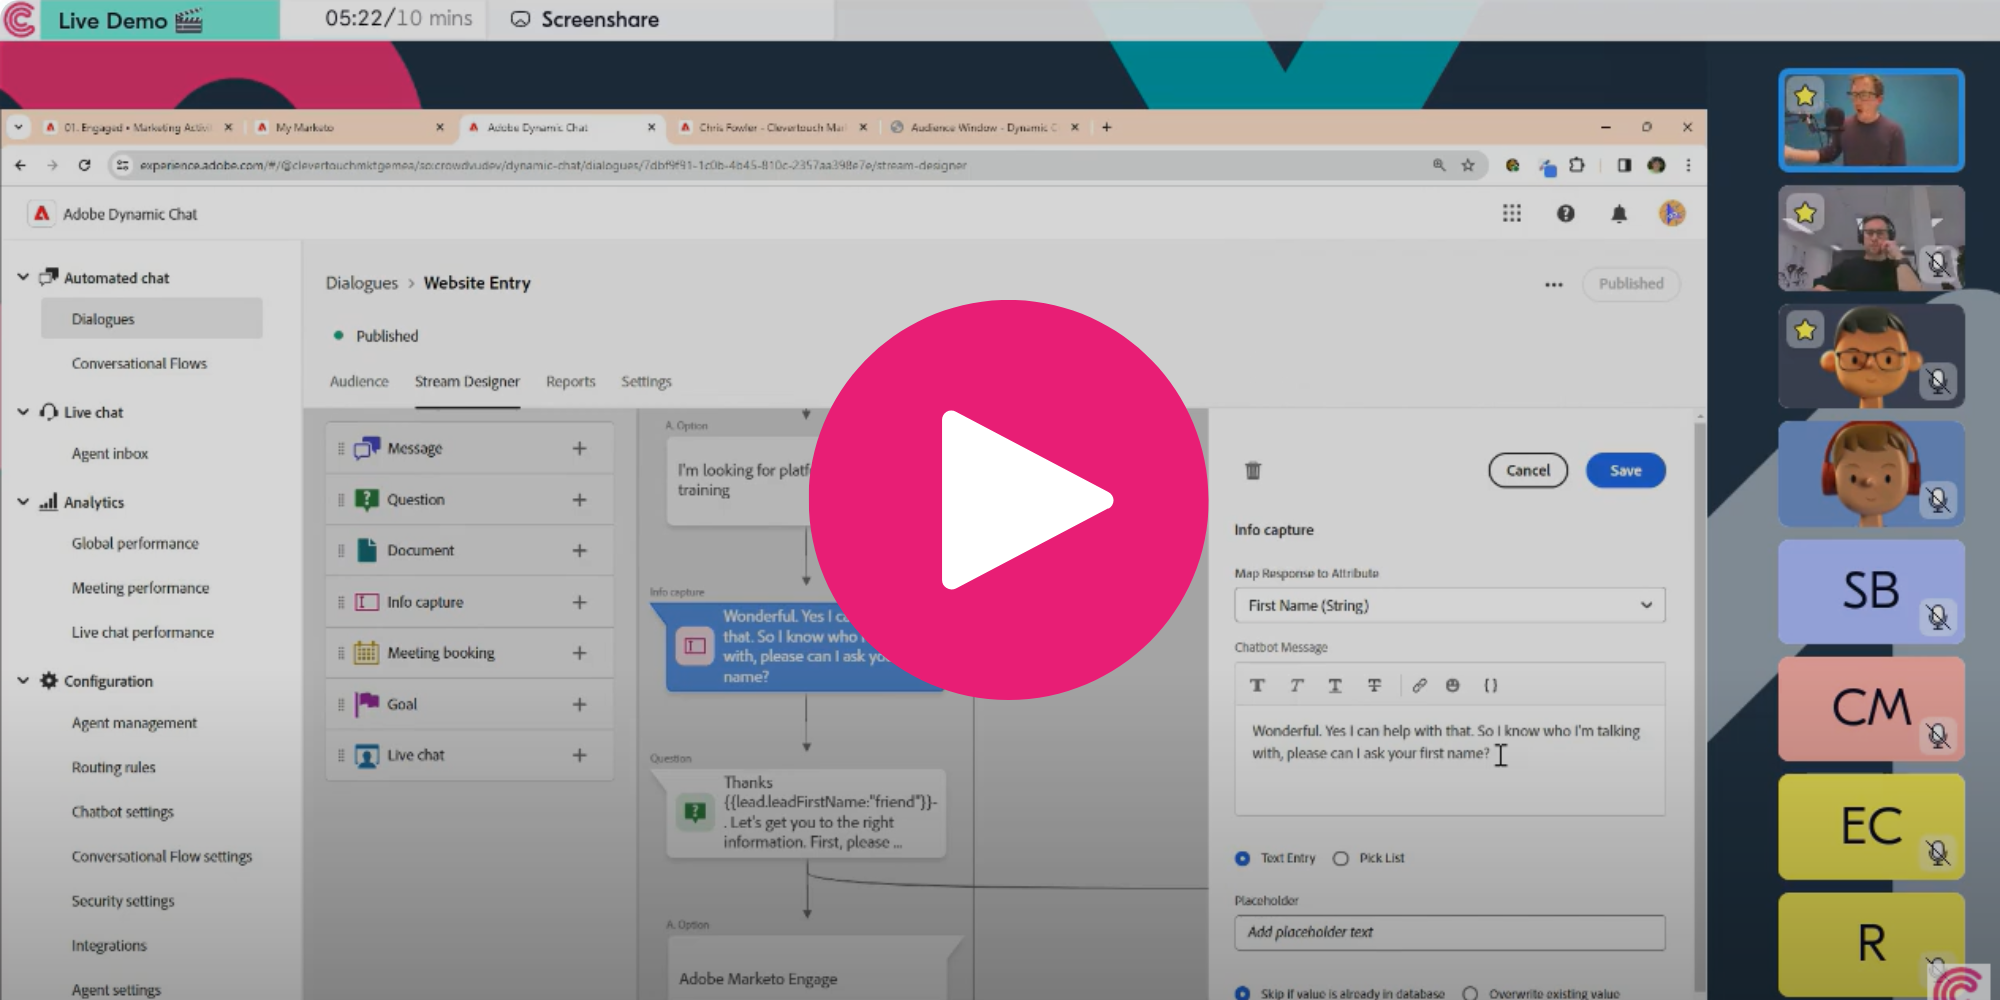Bookmark the page with the star icon
The image size is (2000, 1000).
[x=1468, y=165]
